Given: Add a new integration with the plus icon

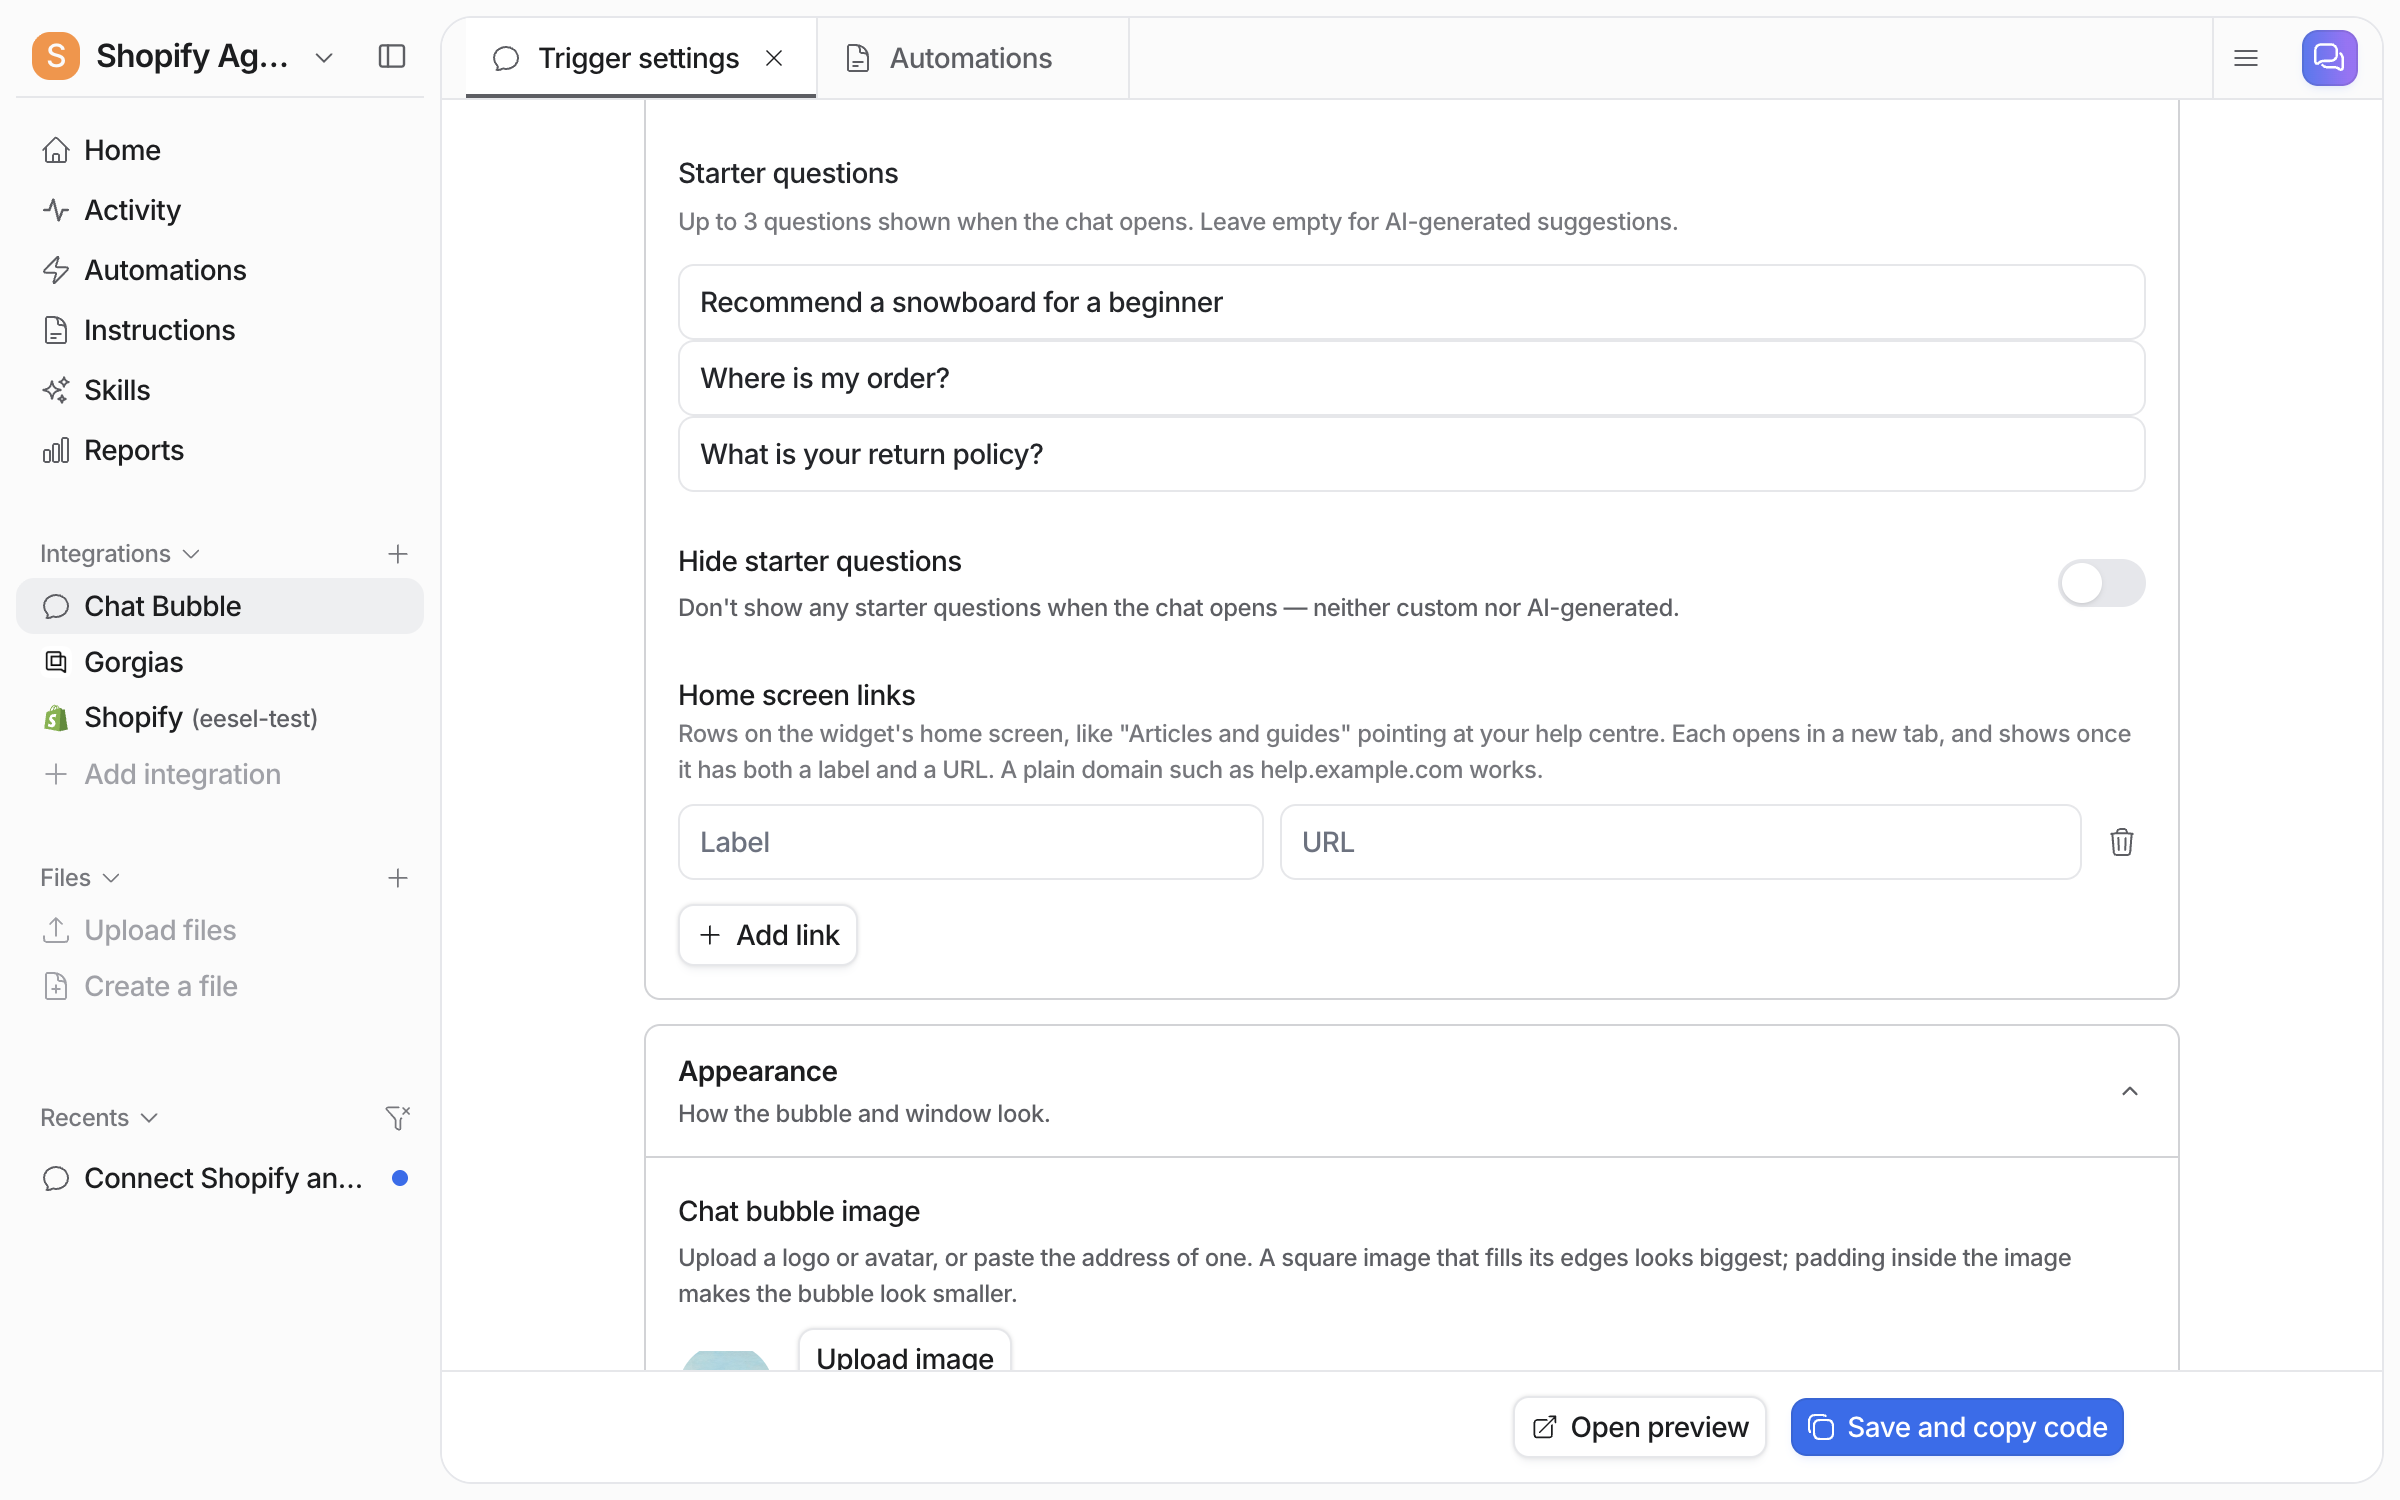Looking at the screenshot, I should 398,554.
